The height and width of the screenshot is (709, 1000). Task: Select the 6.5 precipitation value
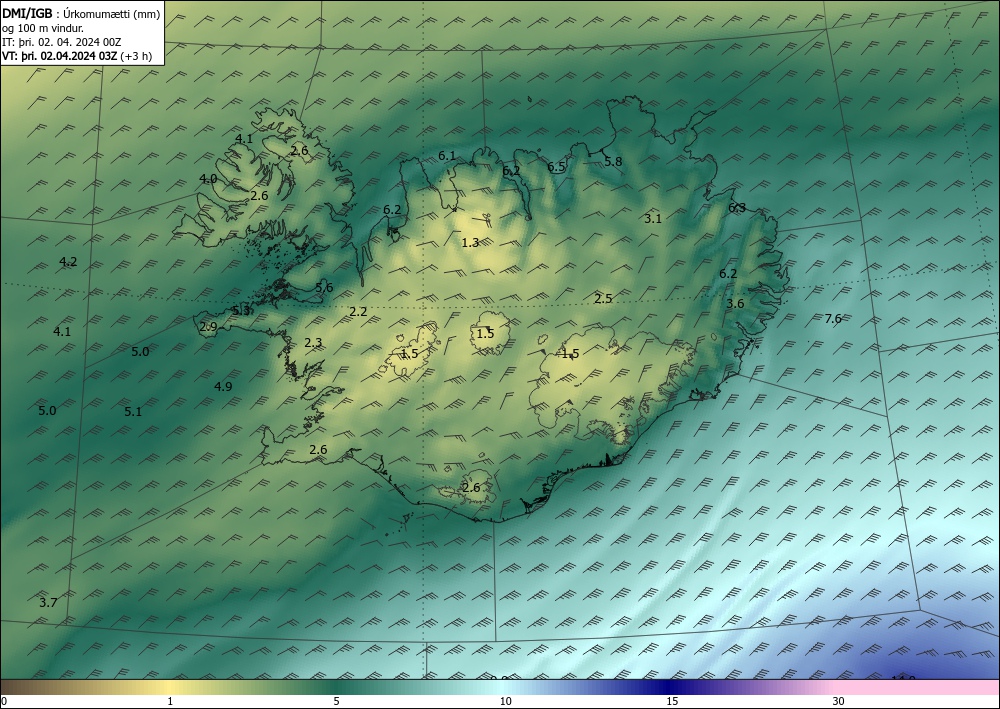coord(556,168)
